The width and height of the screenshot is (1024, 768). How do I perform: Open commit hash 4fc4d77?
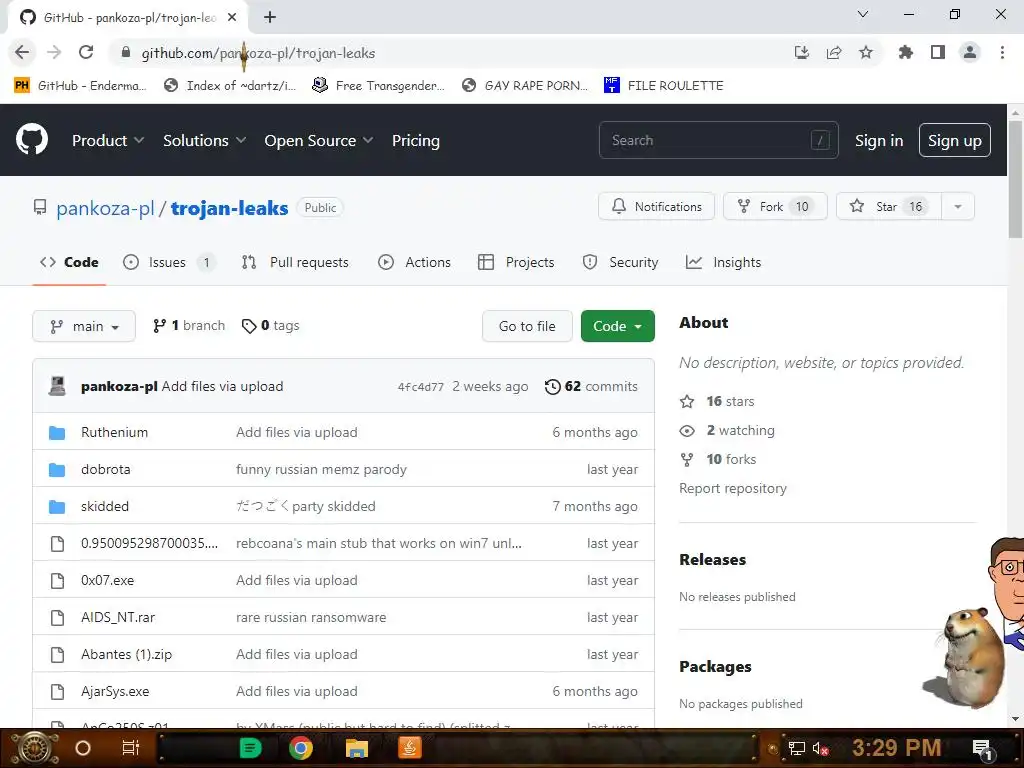(x=421, y=387)
